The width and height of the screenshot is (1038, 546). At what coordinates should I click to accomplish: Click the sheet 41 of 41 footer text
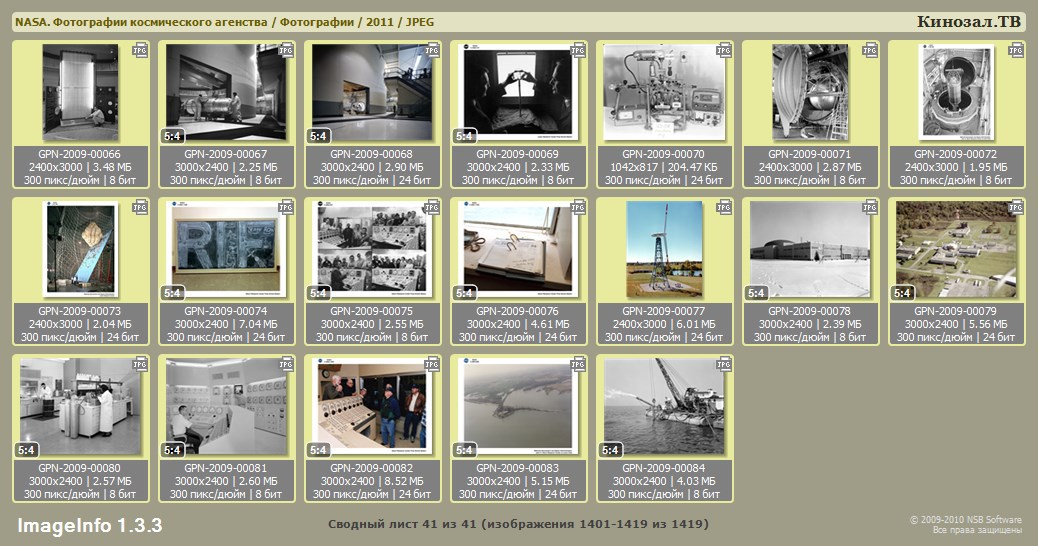point(518,525)
